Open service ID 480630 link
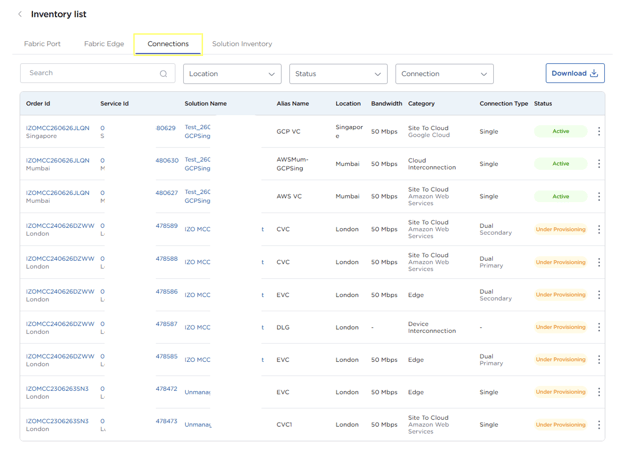The width and height of the screenshot is (622, 458). point(167,161)
